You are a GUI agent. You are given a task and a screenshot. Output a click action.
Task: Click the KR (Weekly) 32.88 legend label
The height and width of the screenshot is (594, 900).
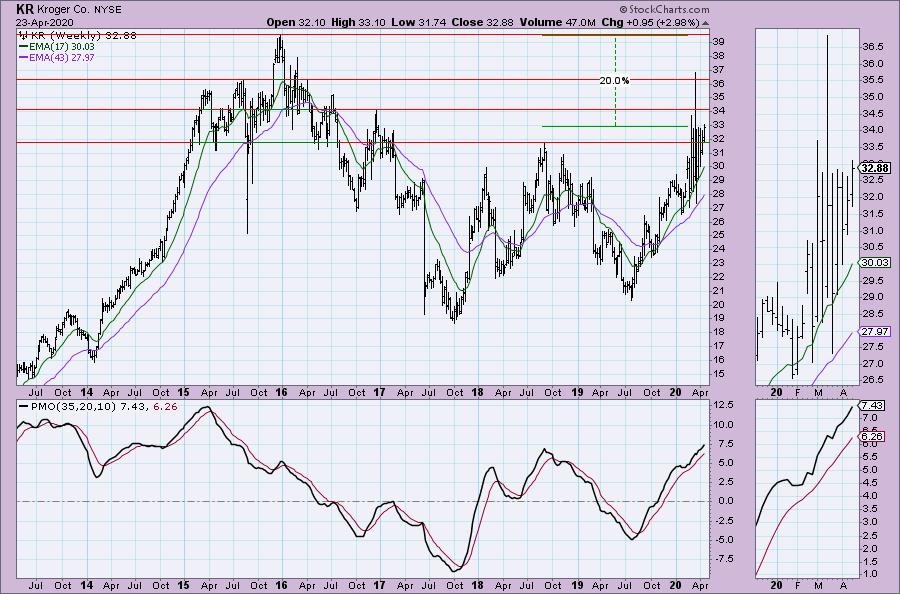[x=84, y=35]
